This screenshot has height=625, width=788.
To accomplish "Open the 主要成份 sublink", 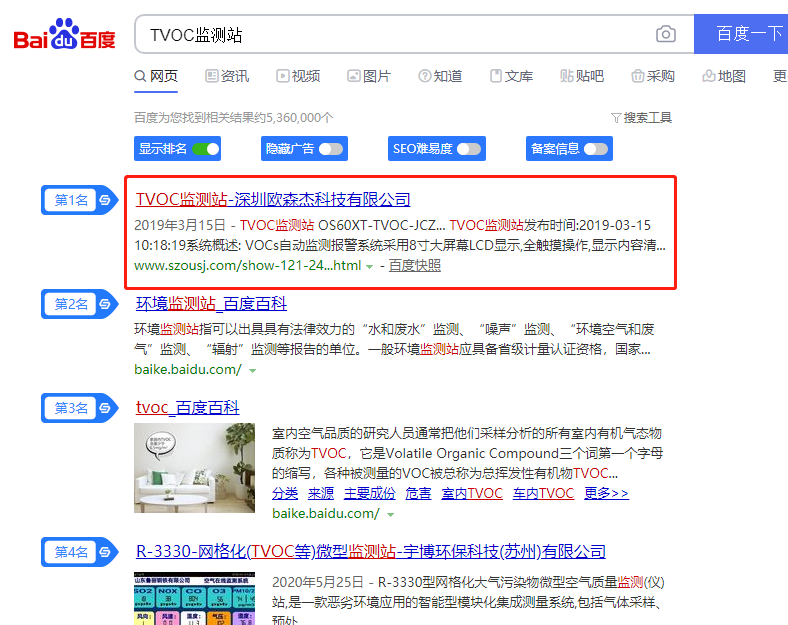I will (x=369, y=493).
